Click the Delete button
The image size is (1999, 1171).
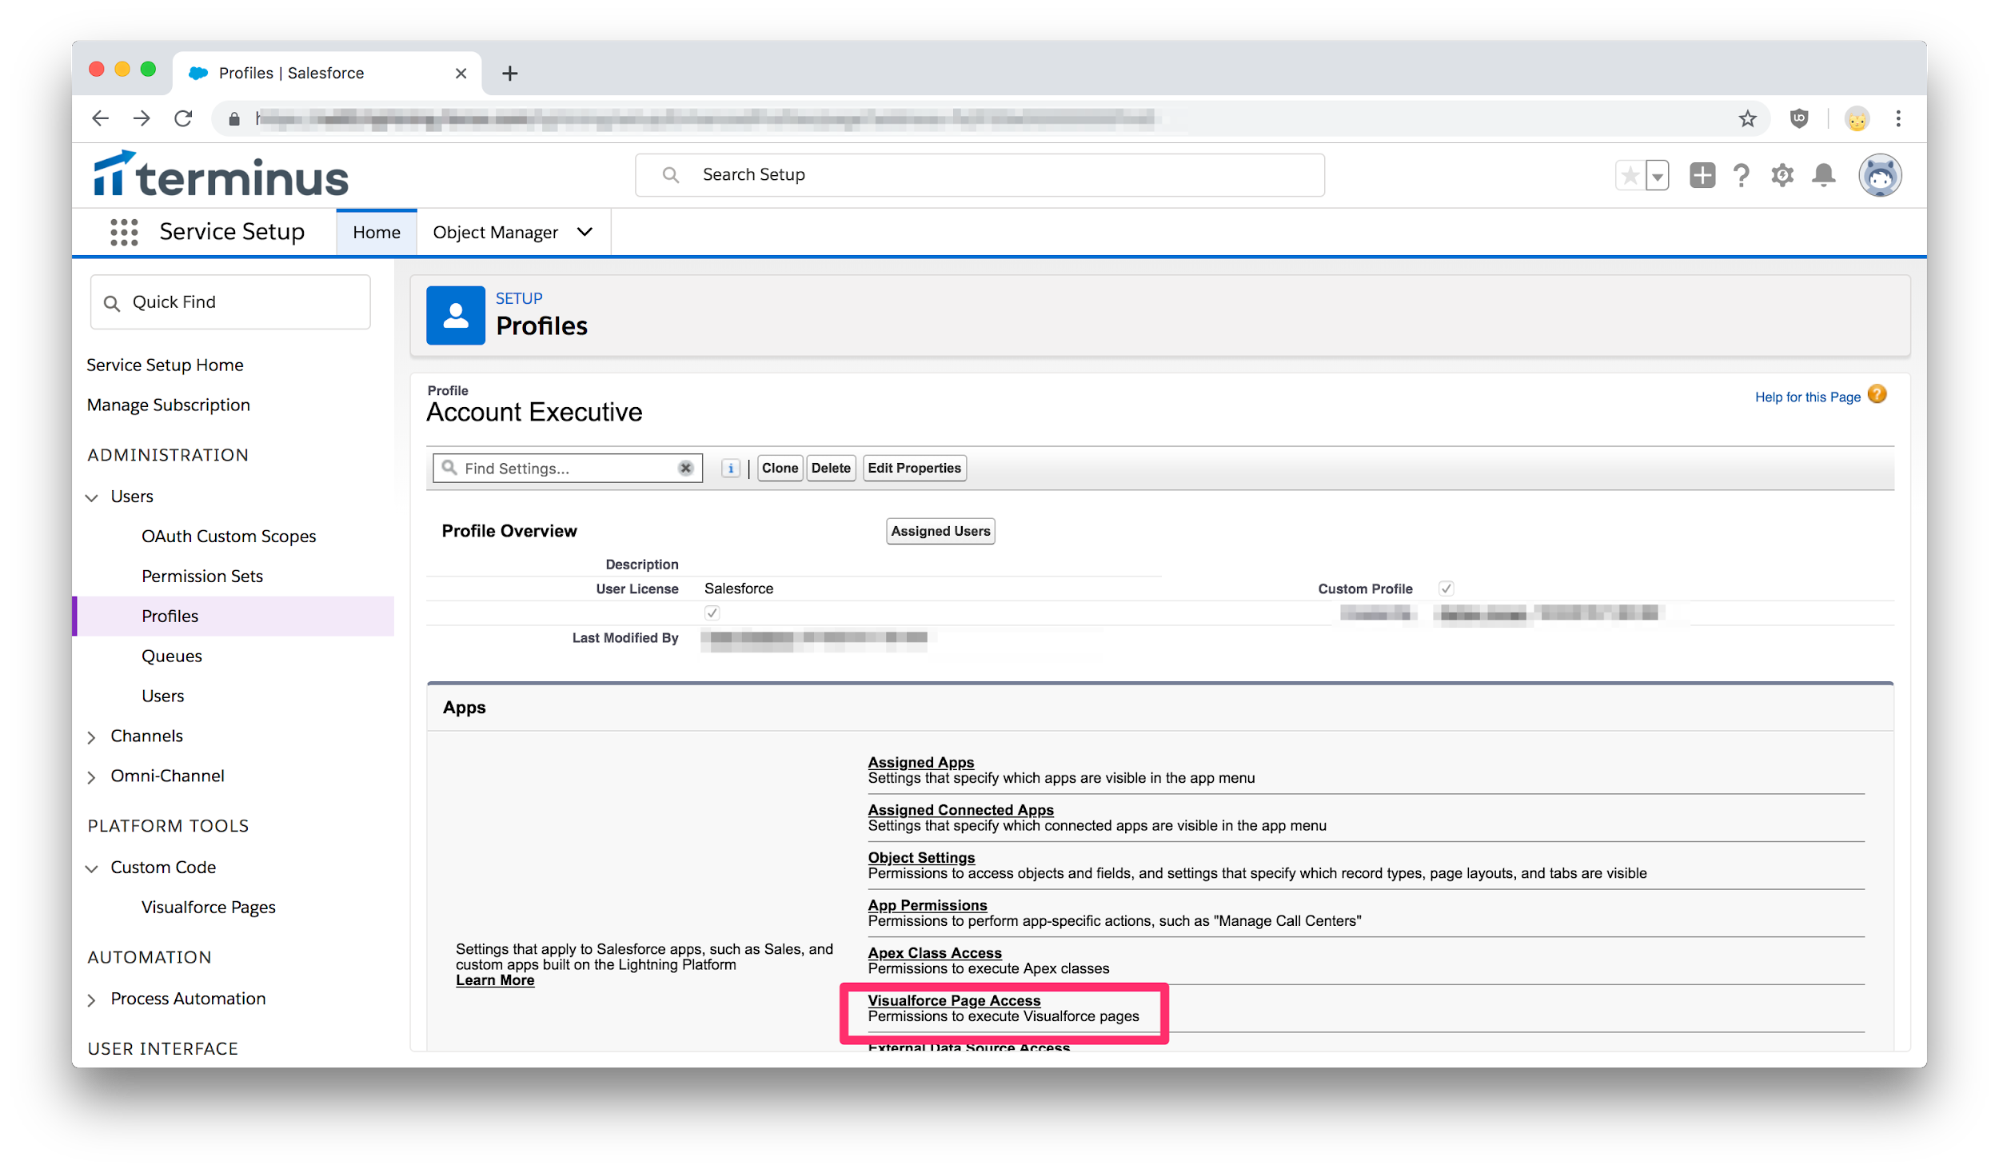tap(831, 468)
